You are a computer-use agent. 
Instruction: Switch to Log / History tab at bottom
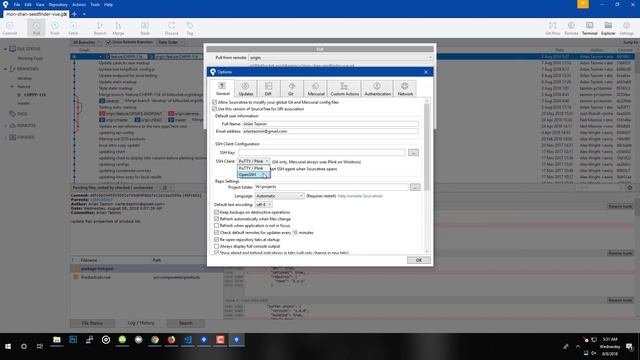[x=141, y=323]
